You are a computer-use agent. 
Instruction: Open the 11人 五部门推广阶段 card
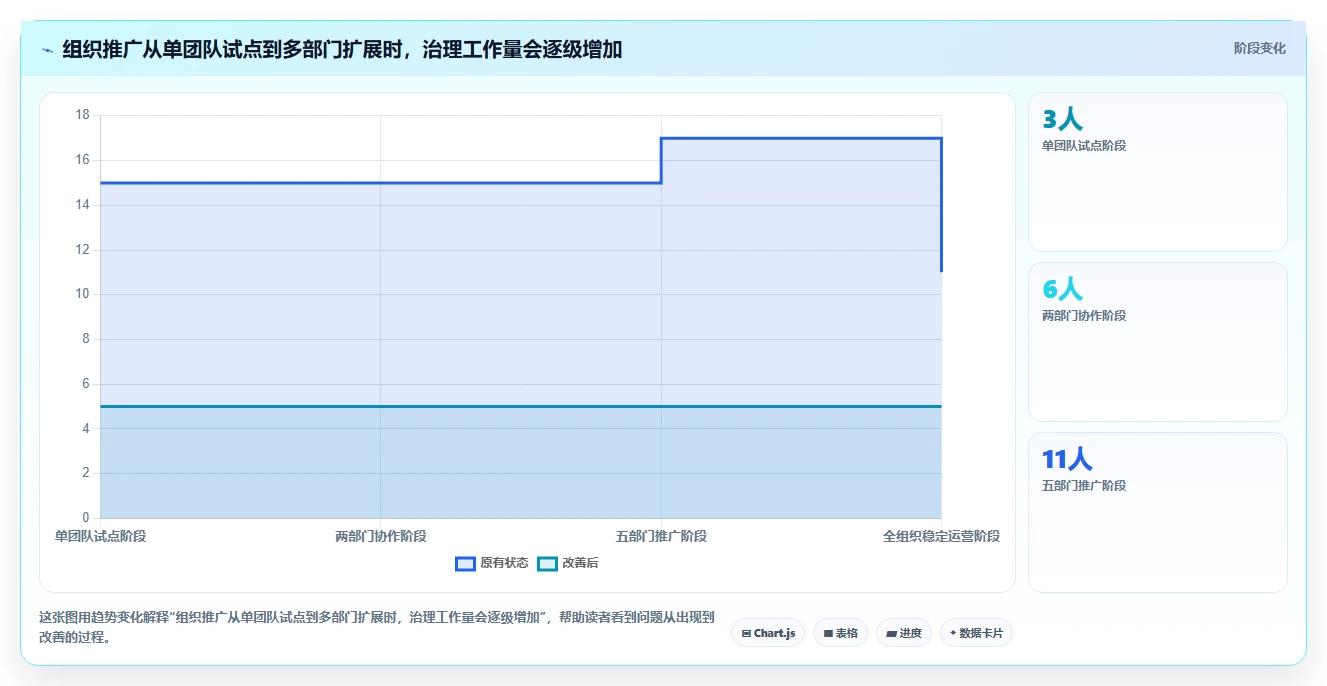click(1158, 512)
